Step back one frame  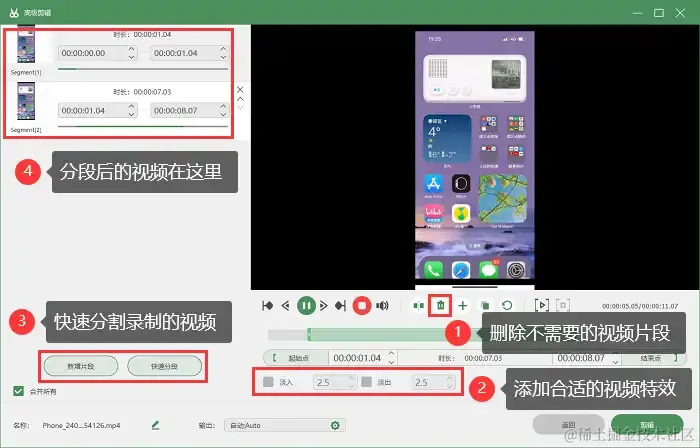[286, 306]
